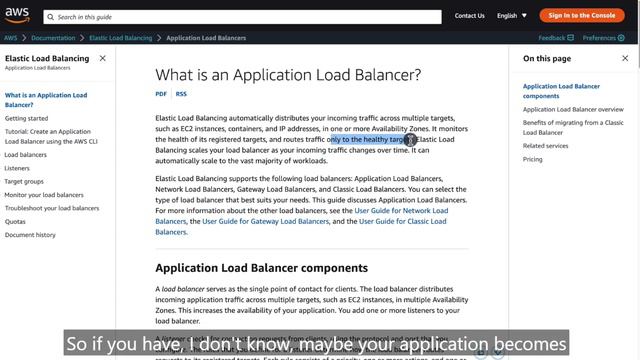Jump to Application Load Balancer overview
Image resolution: width=640 pixels, height=360 pixels.
click(573, 109)
